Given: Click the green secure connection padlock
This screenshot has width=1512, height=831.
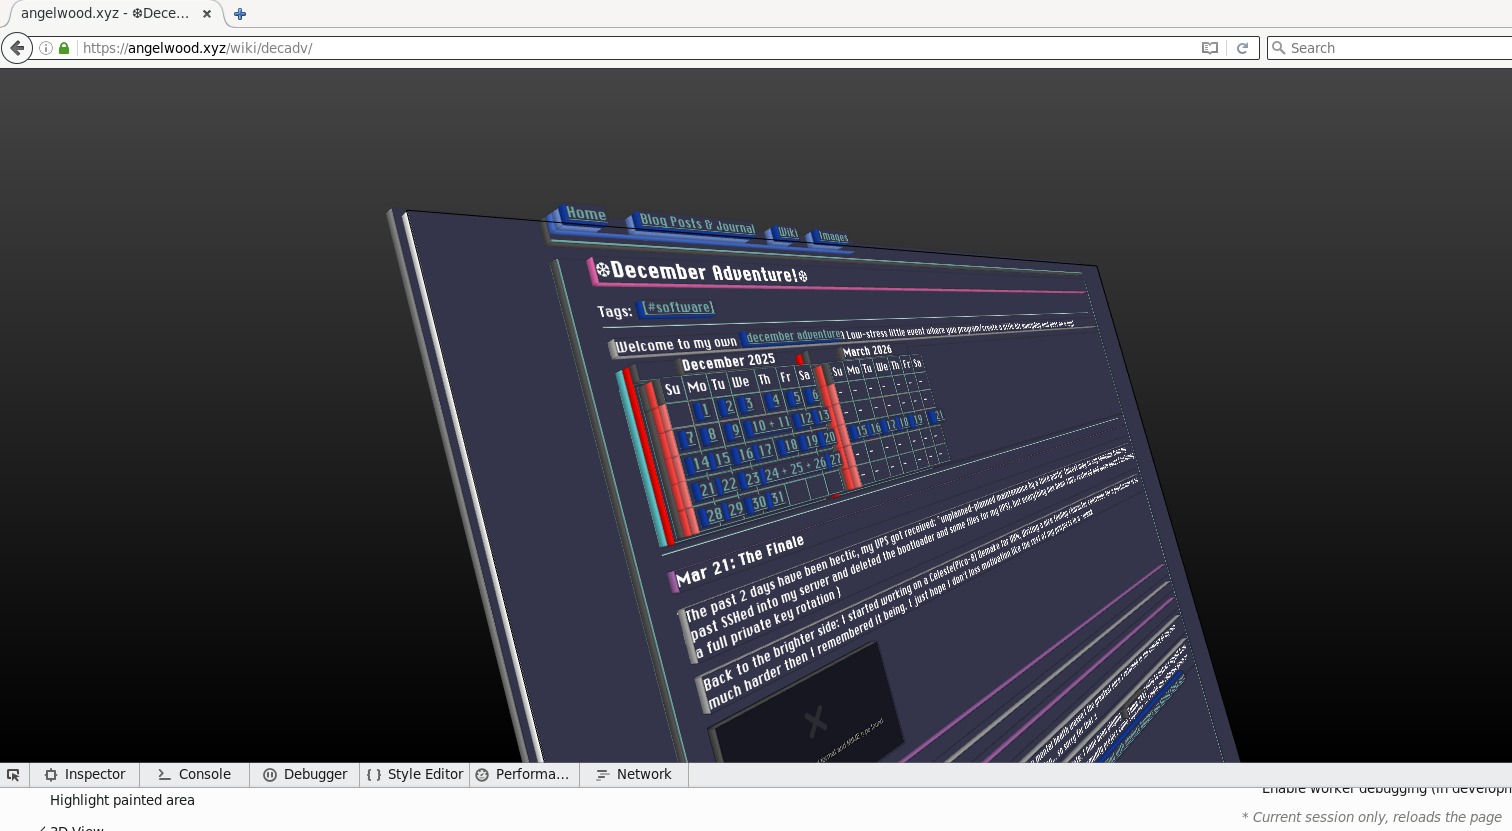Looking at the screenshot, I should [x=64, y=48].
